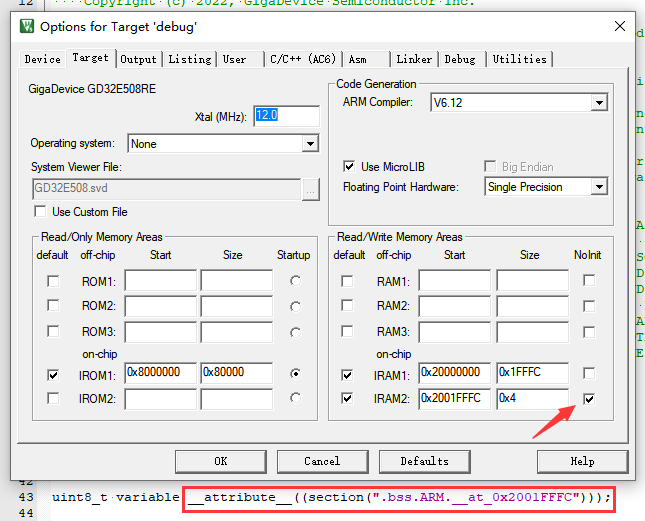
Task: Click the Xtal (MHz) input field
Action: (x=286, y=116)
